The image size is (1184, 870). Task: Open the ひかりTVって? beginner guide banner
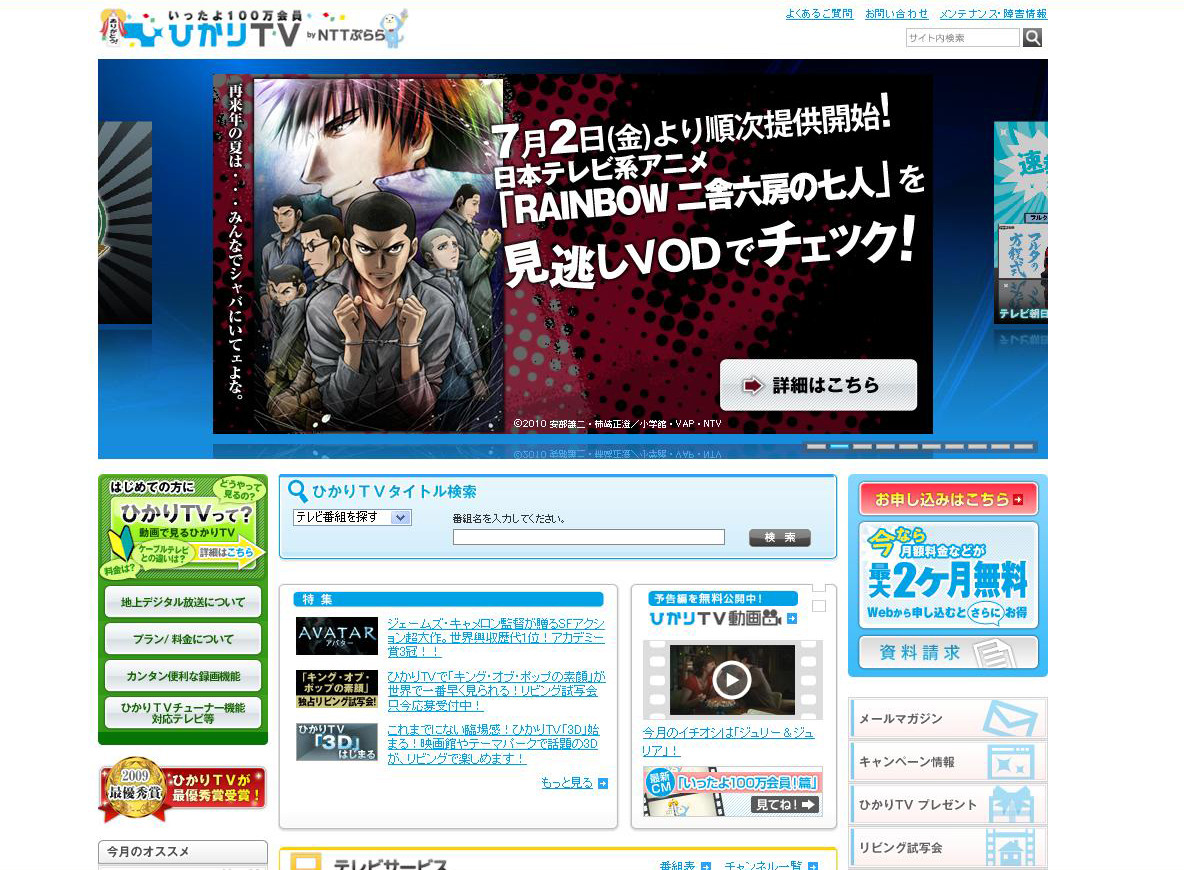tap(183, 527)
